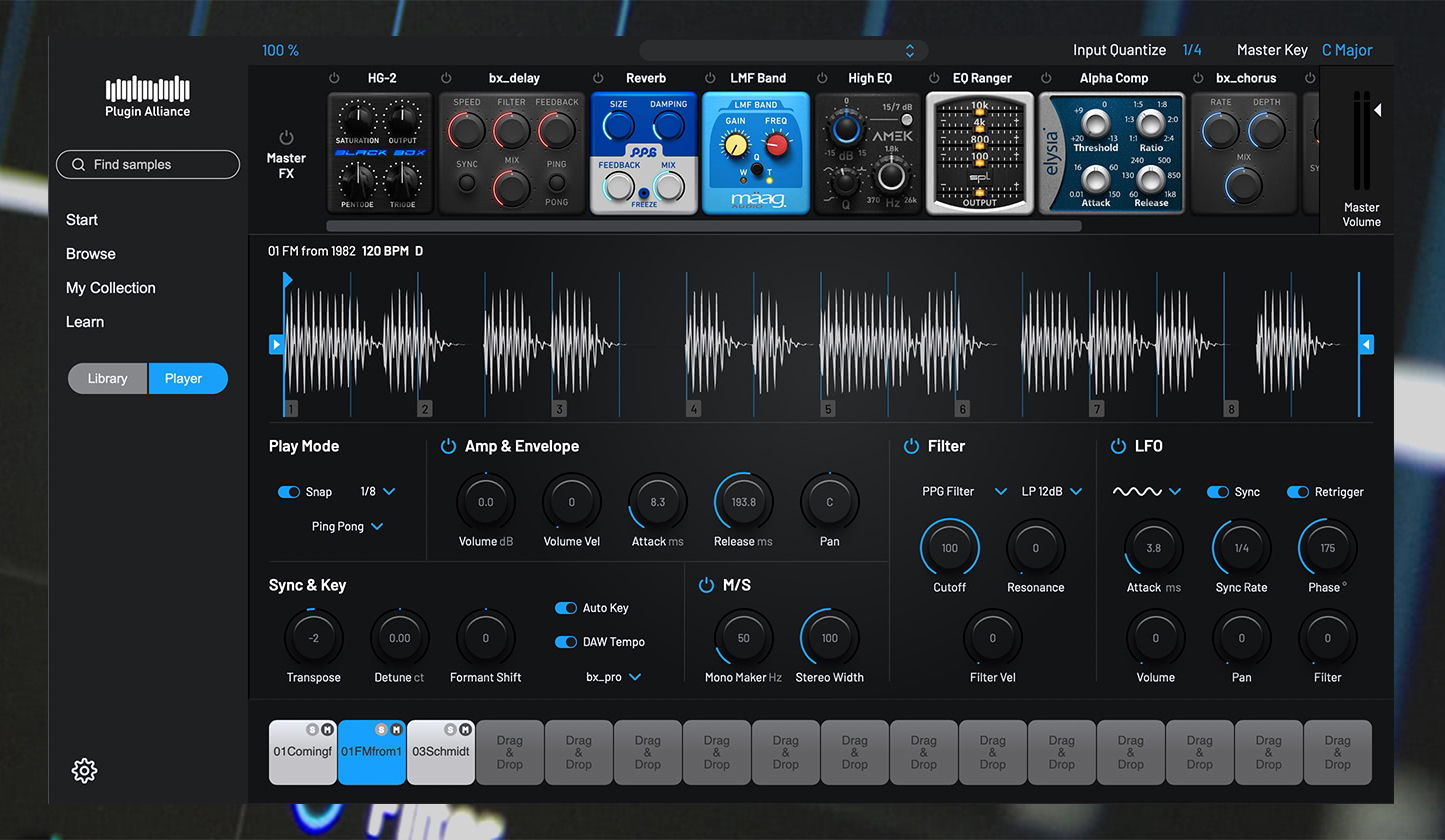Solo the 01Comingf pad with S icon
The height and width of the screenshot is (840, 1445).
coord(313,730)
